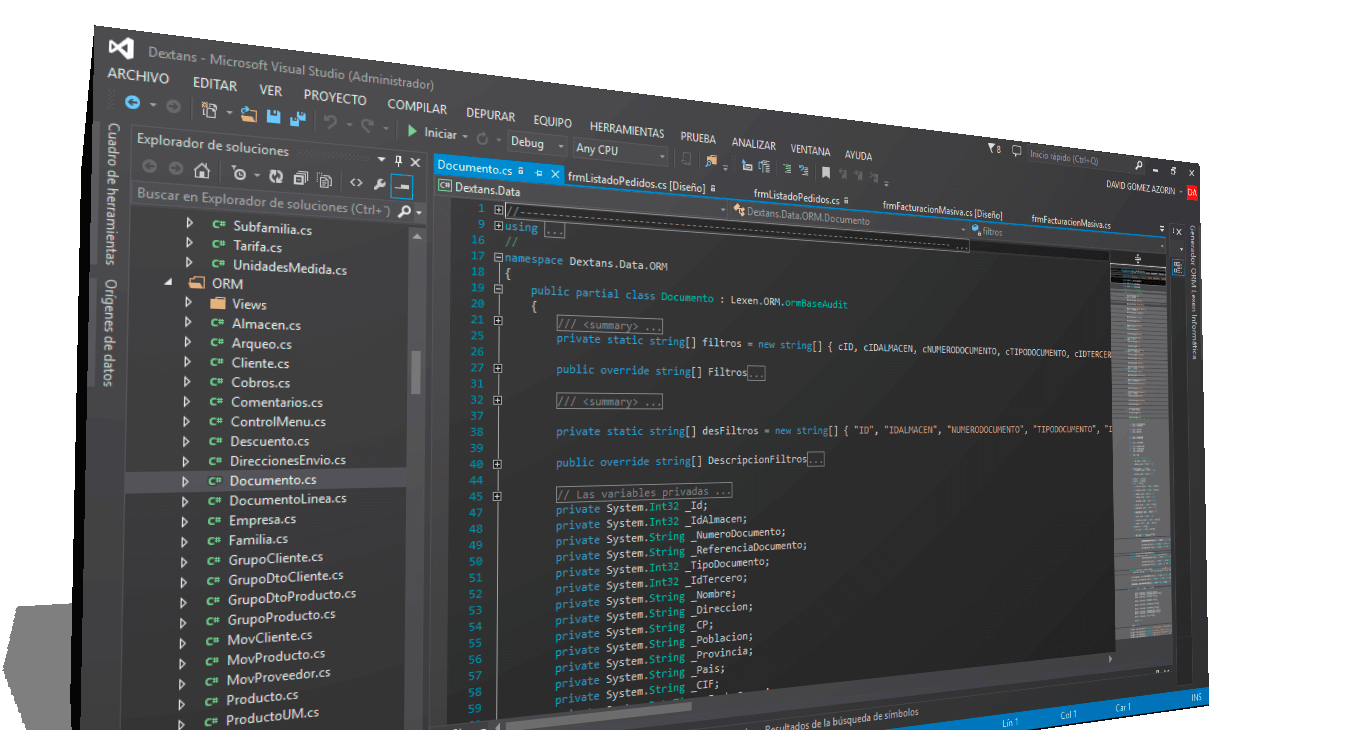Toggle INS insert mode in status bar
The width and height of the screenshot is (1364, 730).
(1195, 697)
